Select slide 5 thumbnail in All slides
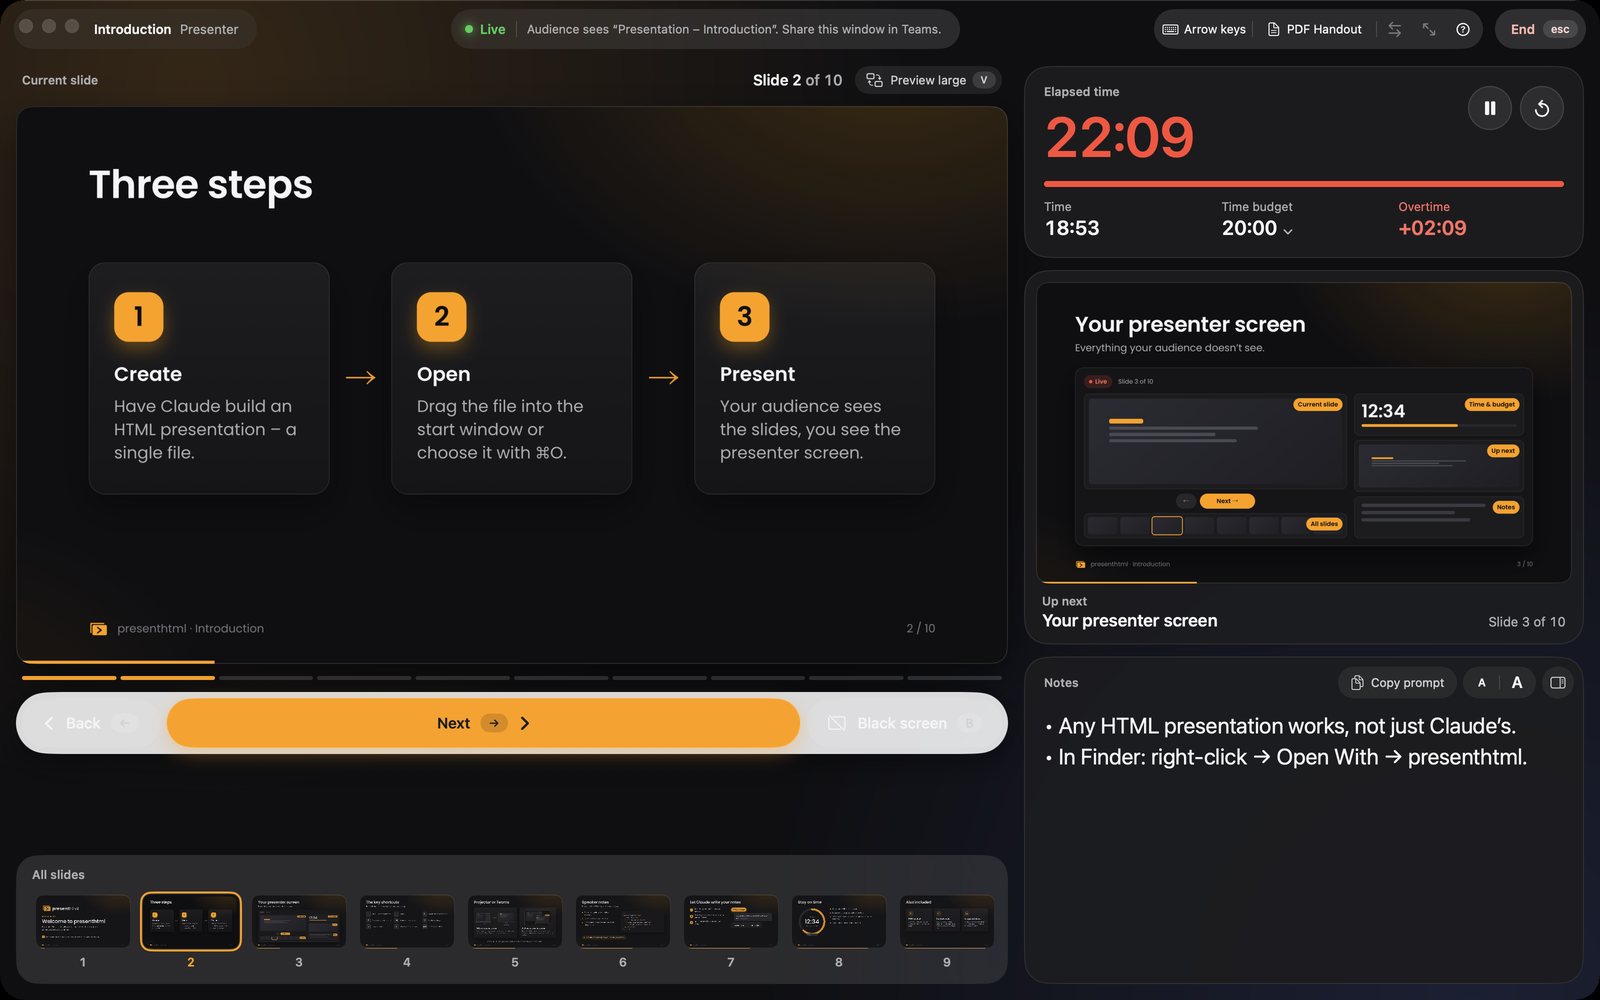1600x1000 pixels. click(515, 921)
